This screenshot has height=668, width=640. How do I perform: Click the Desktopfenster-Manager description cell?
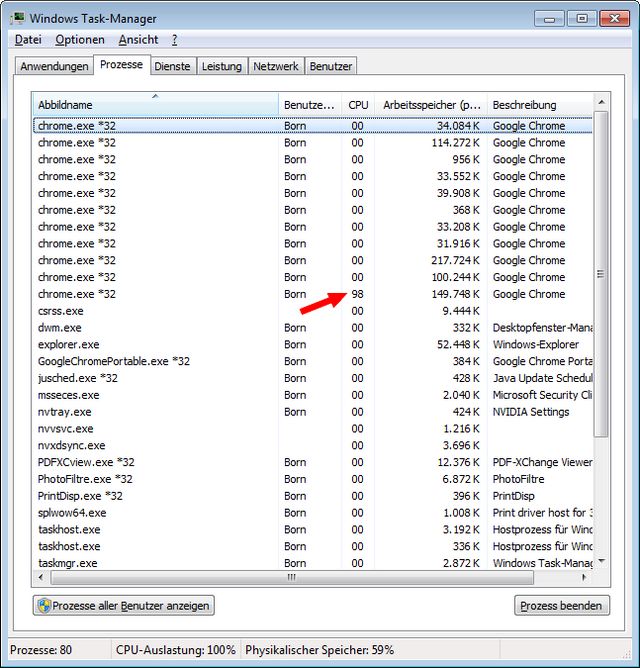pos(542,328)
